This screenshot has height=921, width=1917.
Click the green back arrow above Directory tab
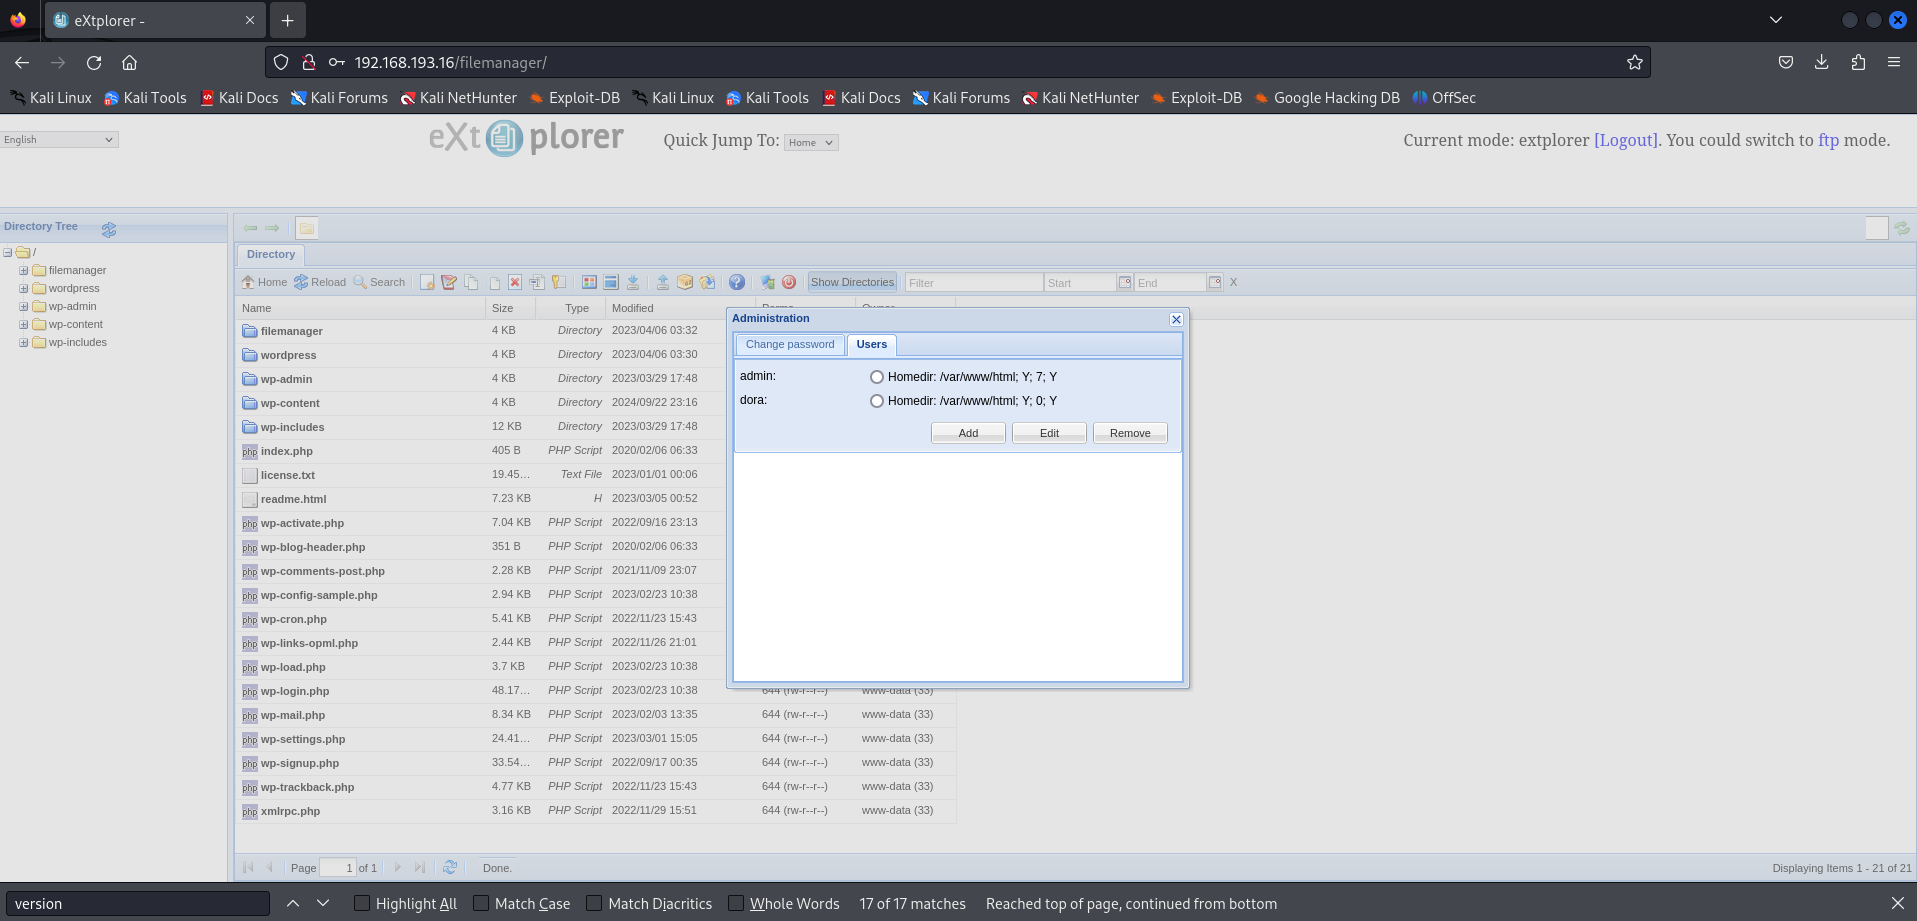point(250,228)
